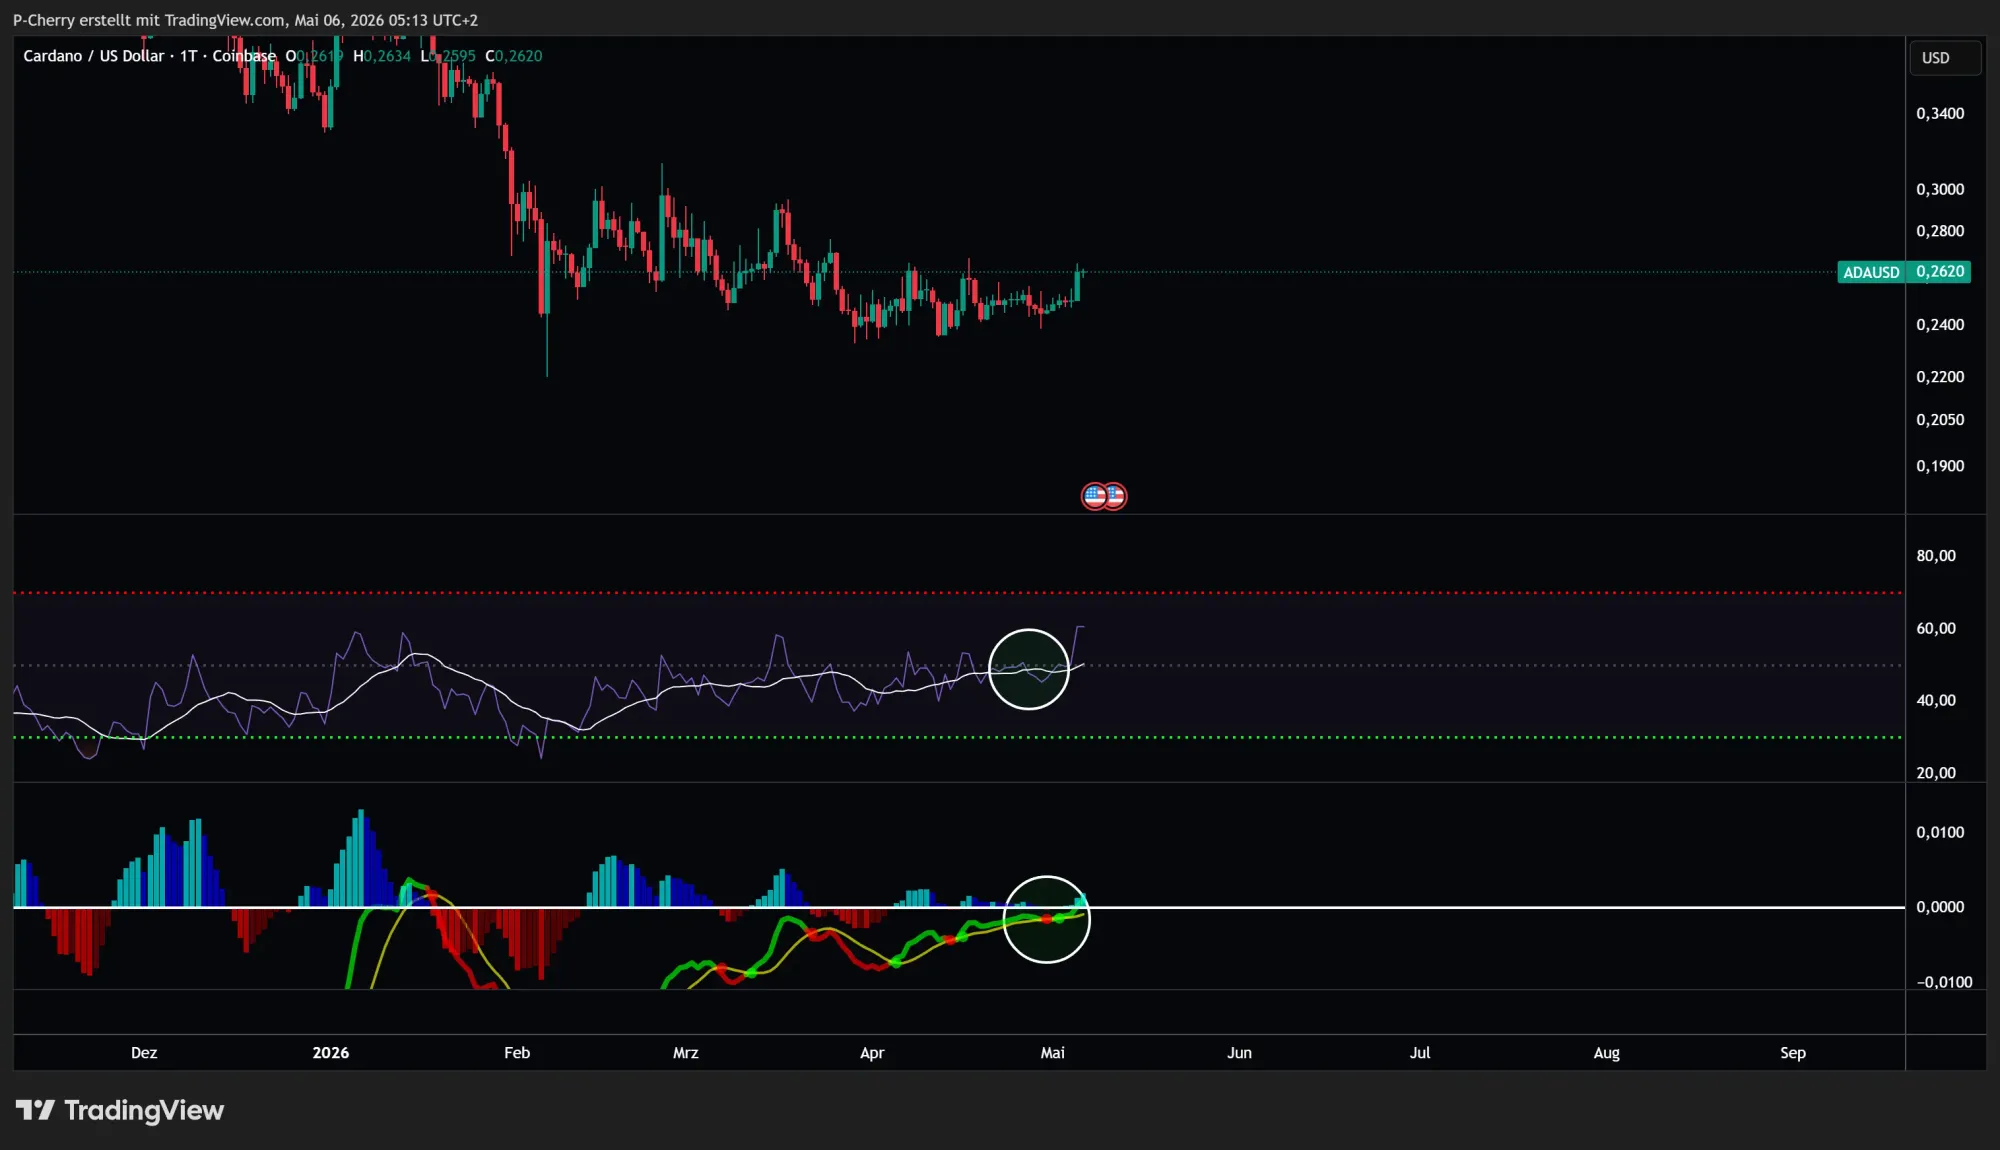Screen dimensions: 2000x1150
Task: Select the 0,2620 current price label
Action: [x=1939, y=272]
